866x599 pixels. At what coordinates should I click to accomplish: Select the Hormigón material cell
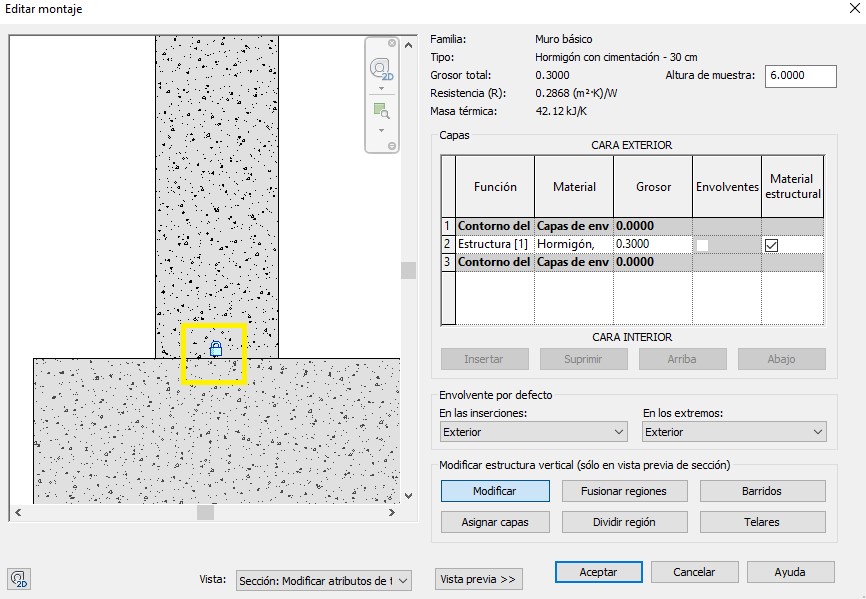point(573,244)
